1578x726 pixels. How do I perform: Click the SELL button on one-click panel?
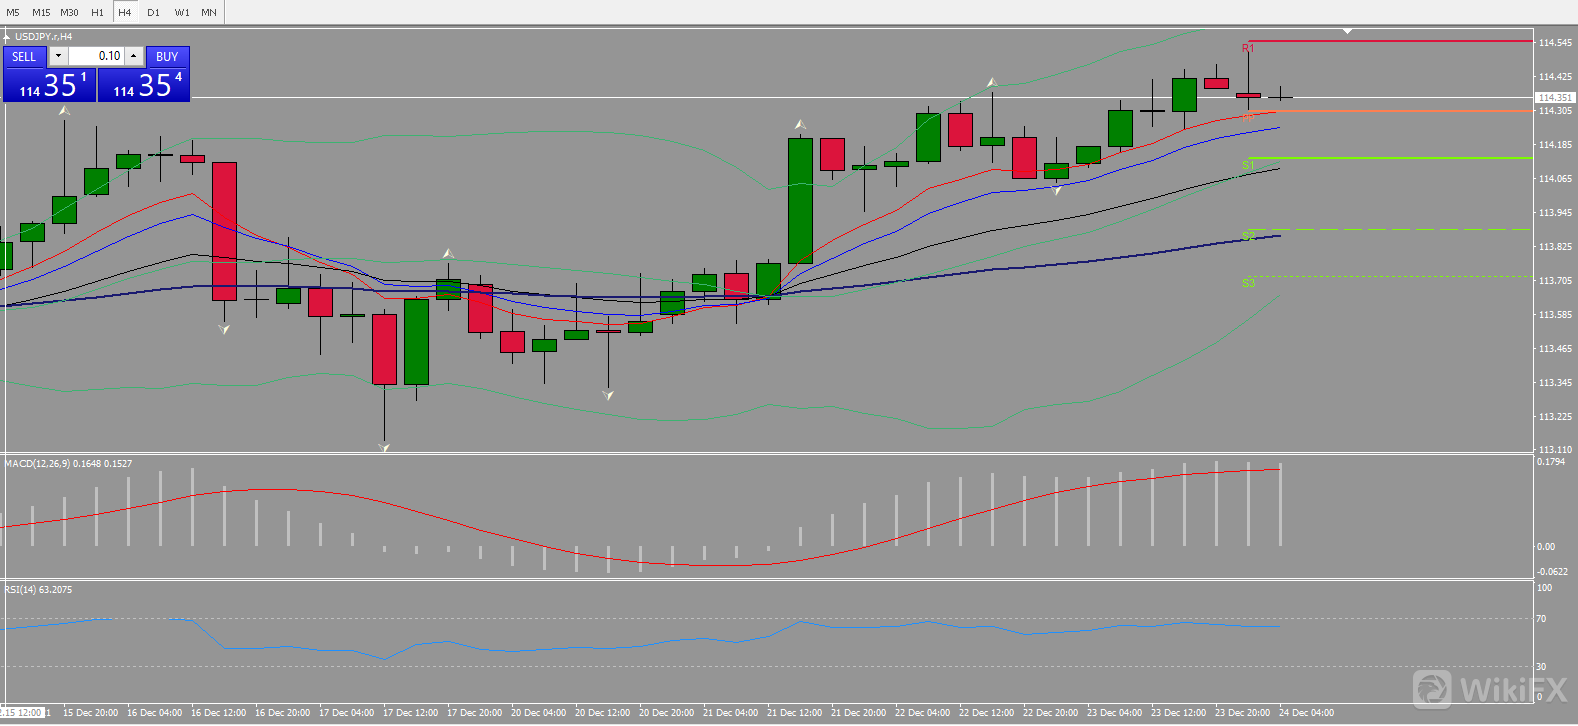point(24,57)
